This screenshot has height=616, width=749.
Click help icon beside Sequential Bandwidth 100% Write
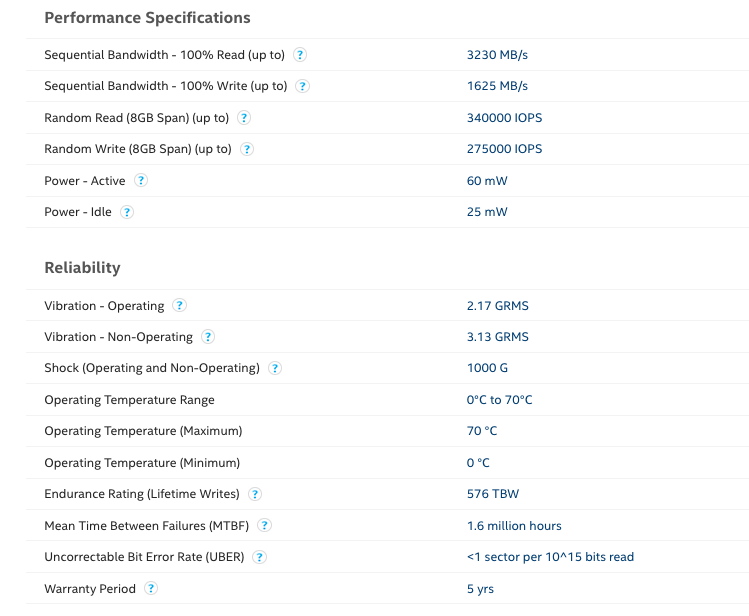coord(303,86)
